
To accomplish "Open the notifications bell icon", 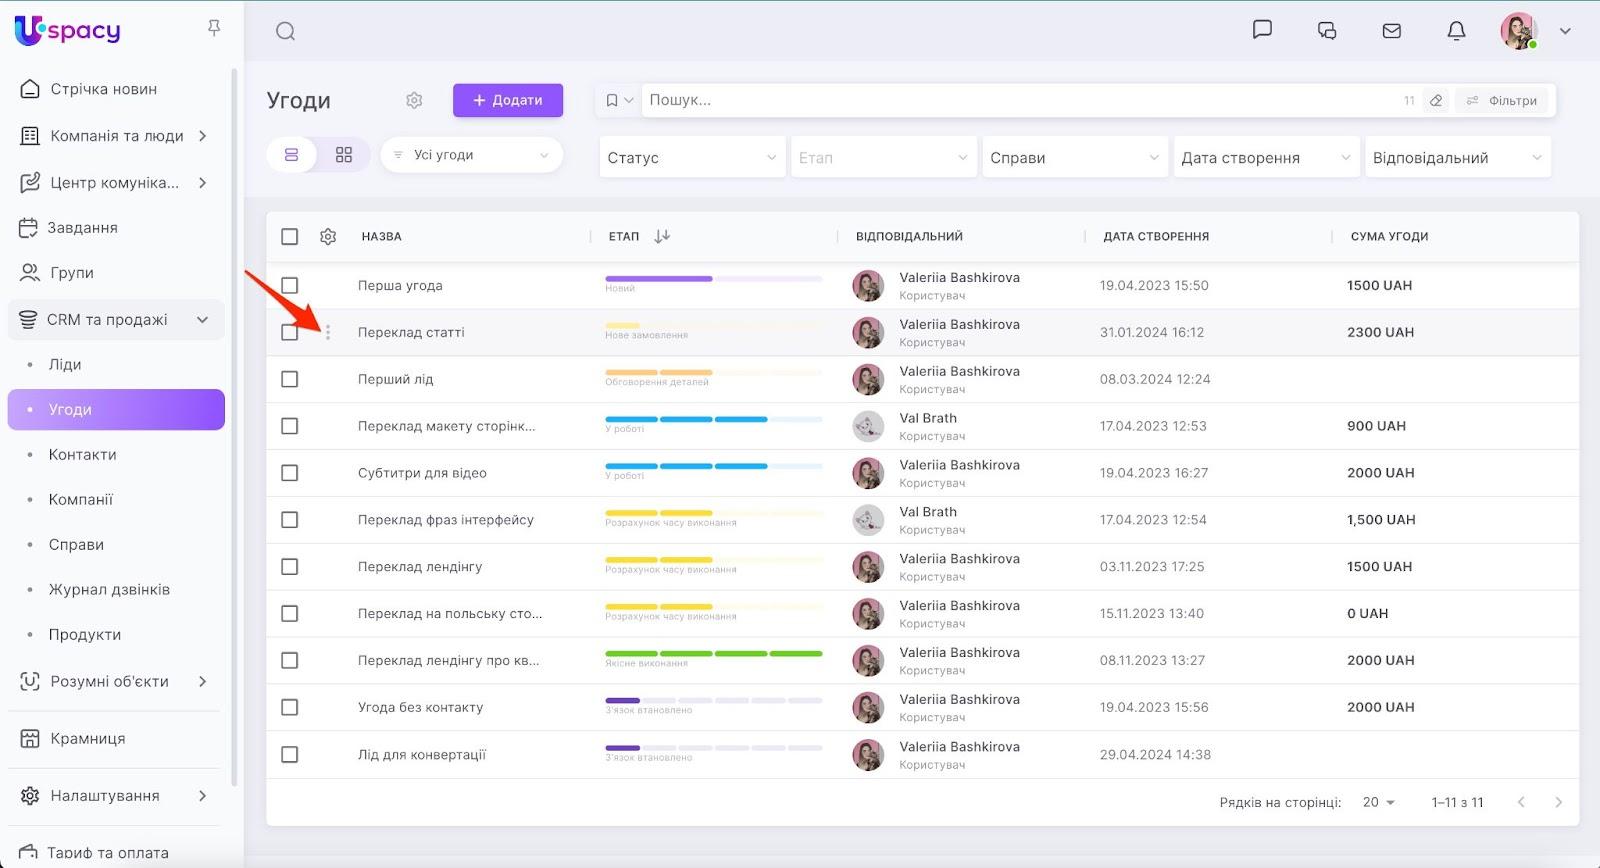I will pyautogui.click(x=1456, y=31).
